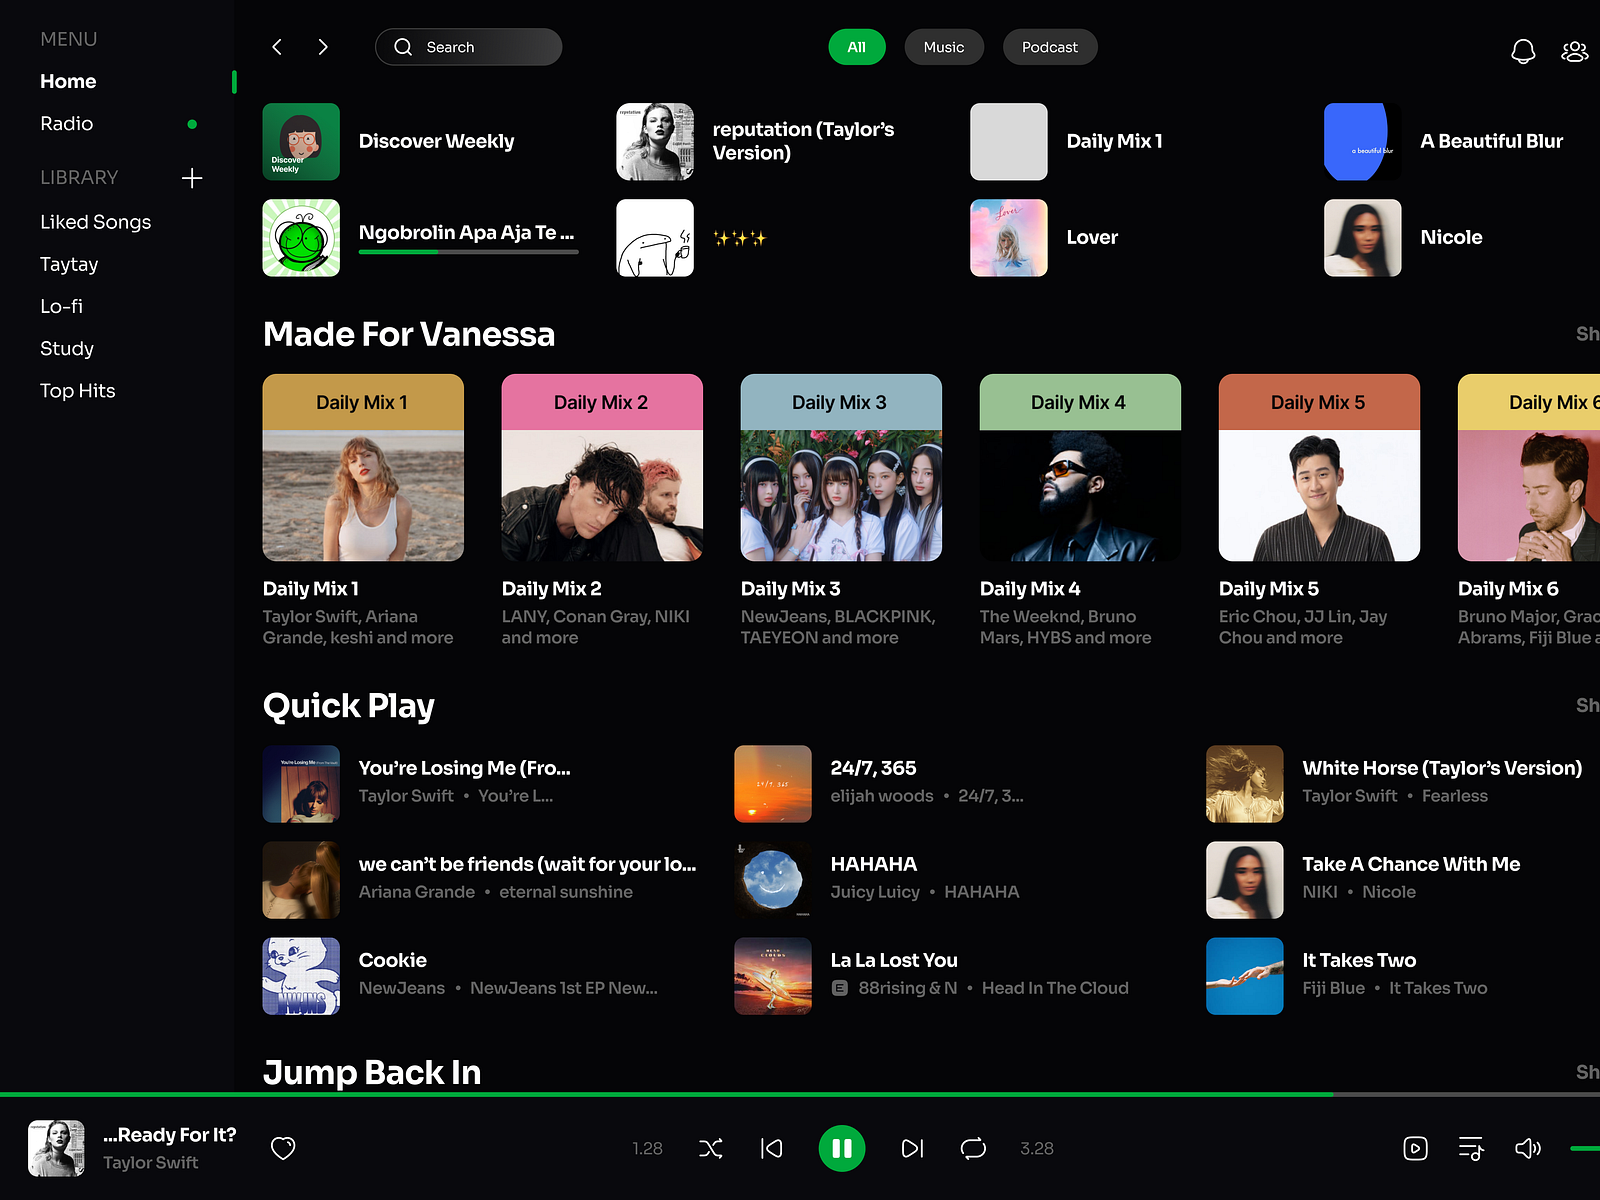Open Liked Songs in library

(x=95, y=222)
